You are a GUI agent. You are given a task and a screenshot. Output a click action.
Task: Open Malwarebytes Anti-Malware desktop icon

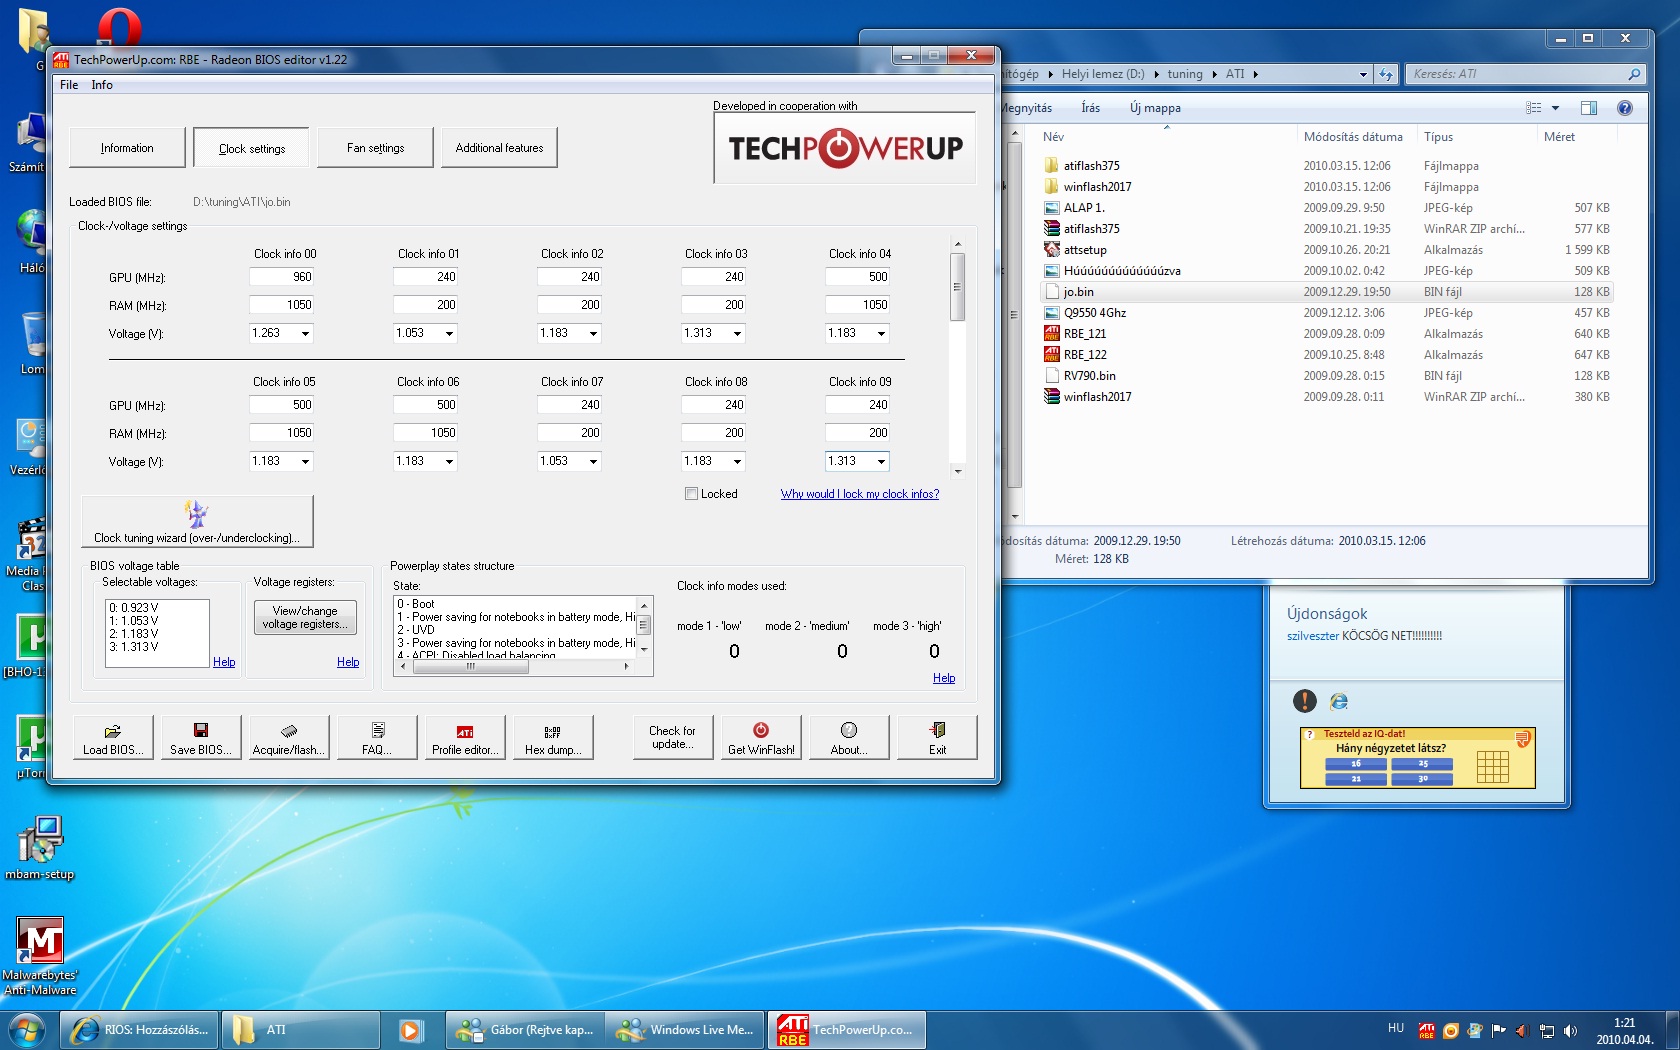pos(40,956)
